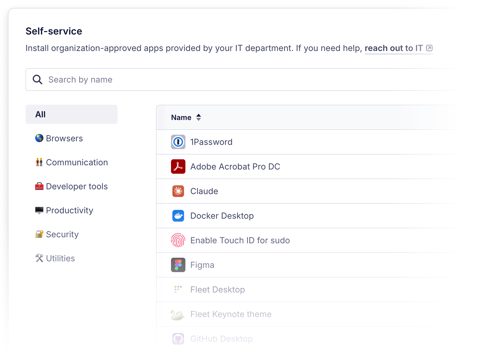
Task: Filter apps by Communication category
Action: click(77, 162)
